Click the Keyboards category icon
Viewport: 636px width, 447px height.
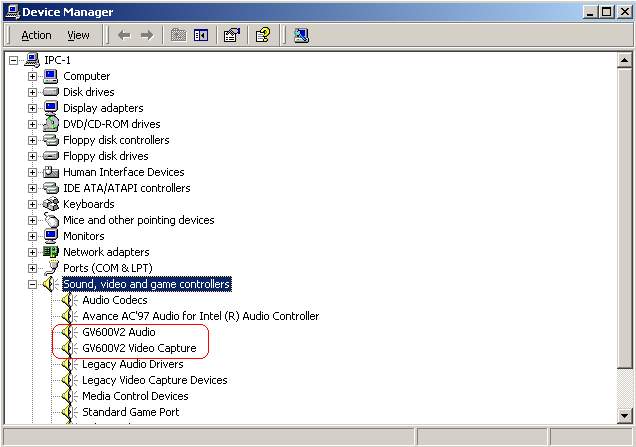(x=51, y=204)
